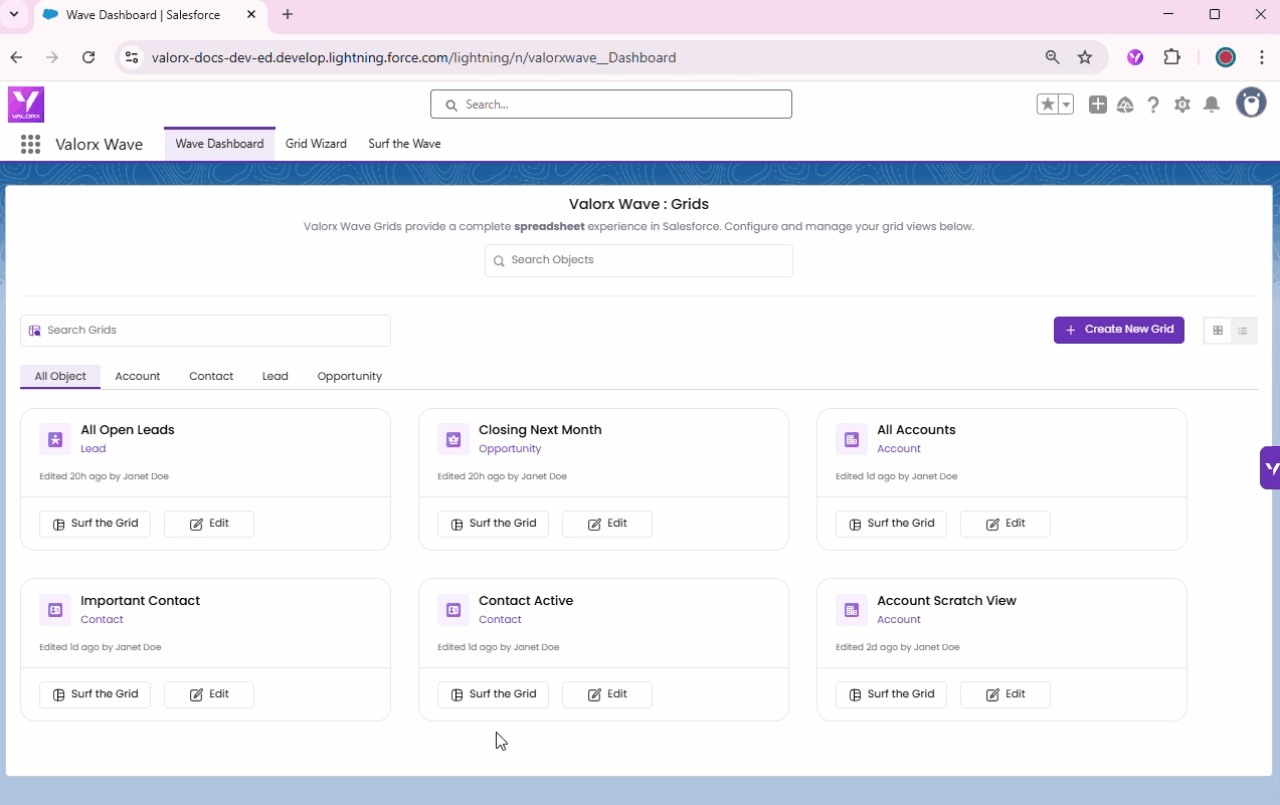Filter grids by Lead tab
Viewport: 1280px width, 805px height.
click(275, 377)
